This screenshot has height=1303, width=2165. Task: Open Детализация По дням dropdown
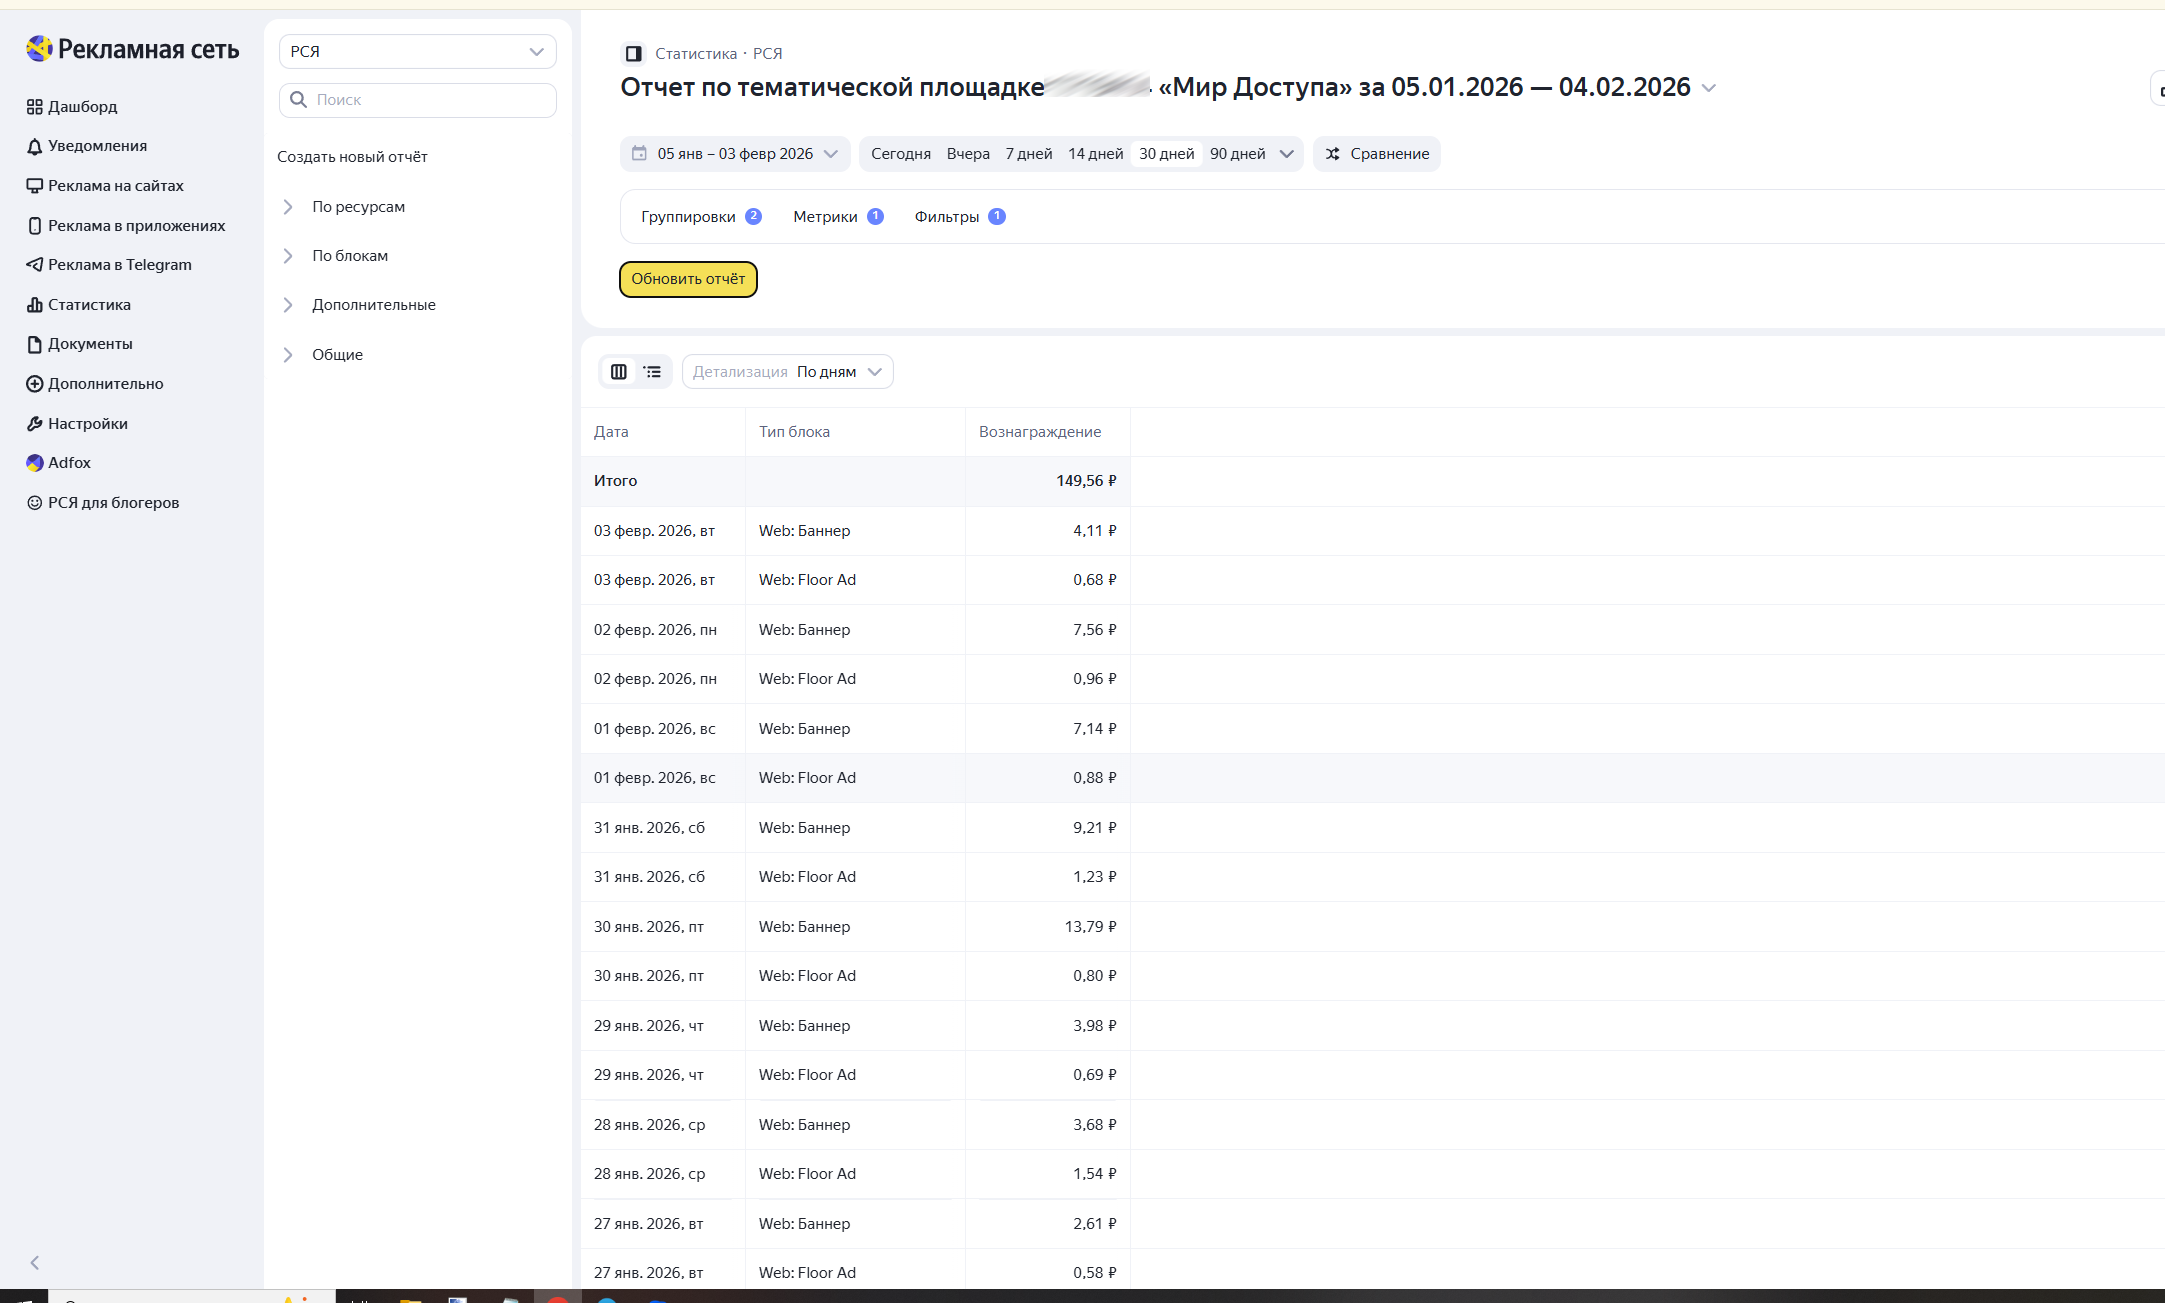787,372
